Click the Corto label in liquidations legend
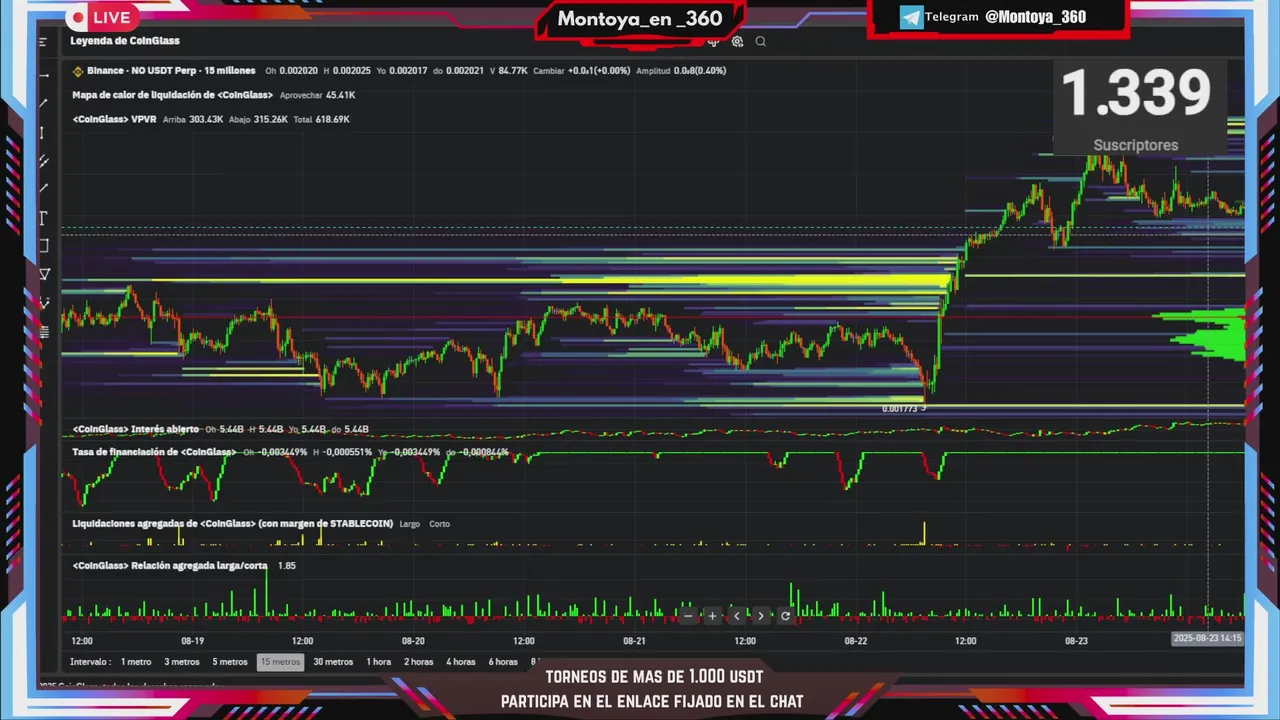 click(439, 524)
